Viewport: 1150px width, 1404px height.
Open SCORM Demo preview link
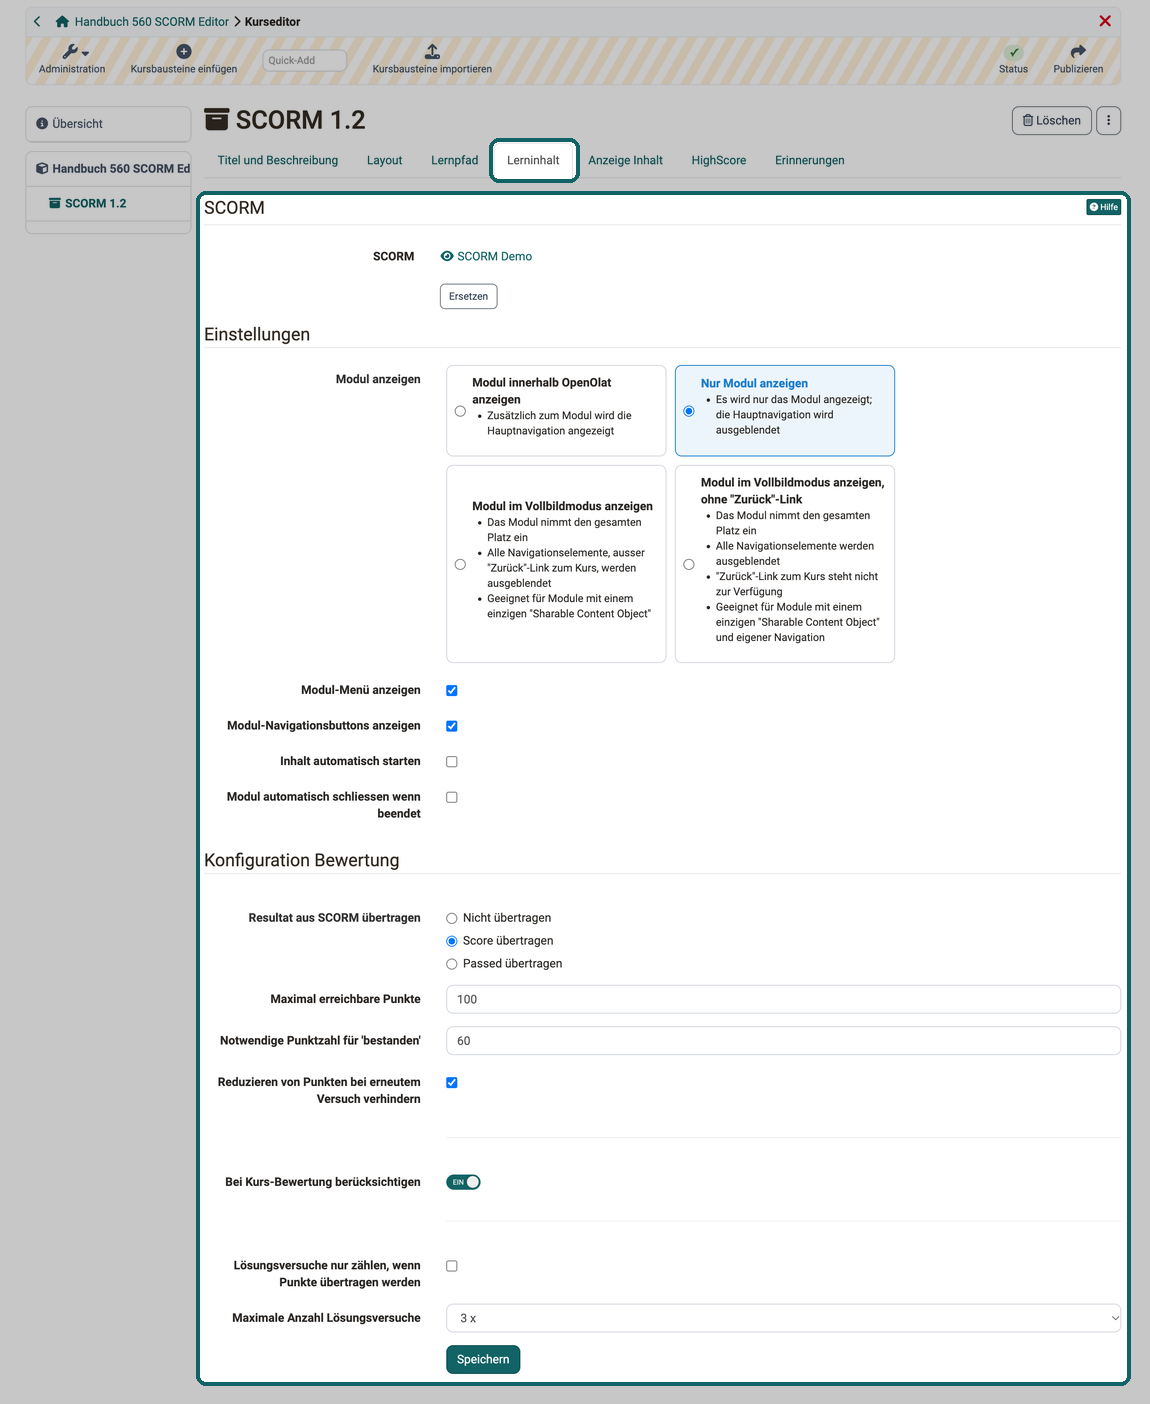click(494, 256)
